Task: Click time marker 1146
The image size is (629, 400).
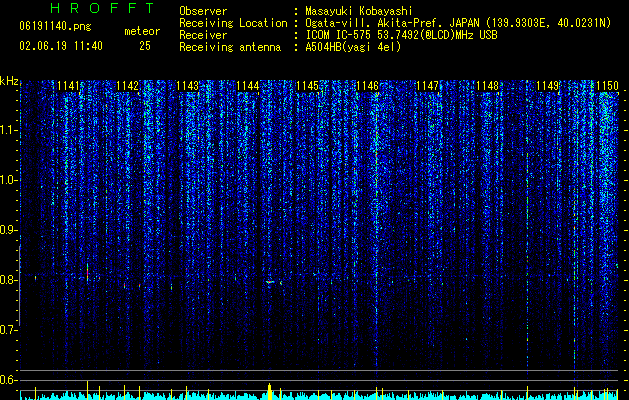Action: pyautogui.click(x=368, y=86)
